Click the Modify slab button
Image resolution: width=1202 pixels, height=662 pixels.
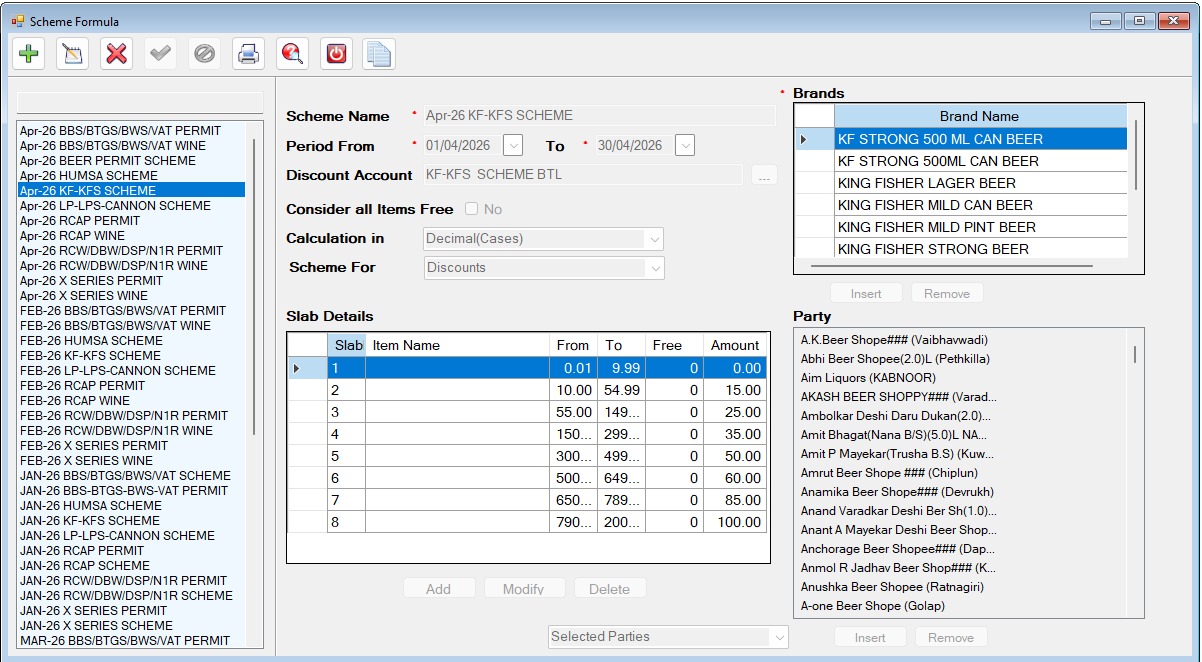click(523, 589)
